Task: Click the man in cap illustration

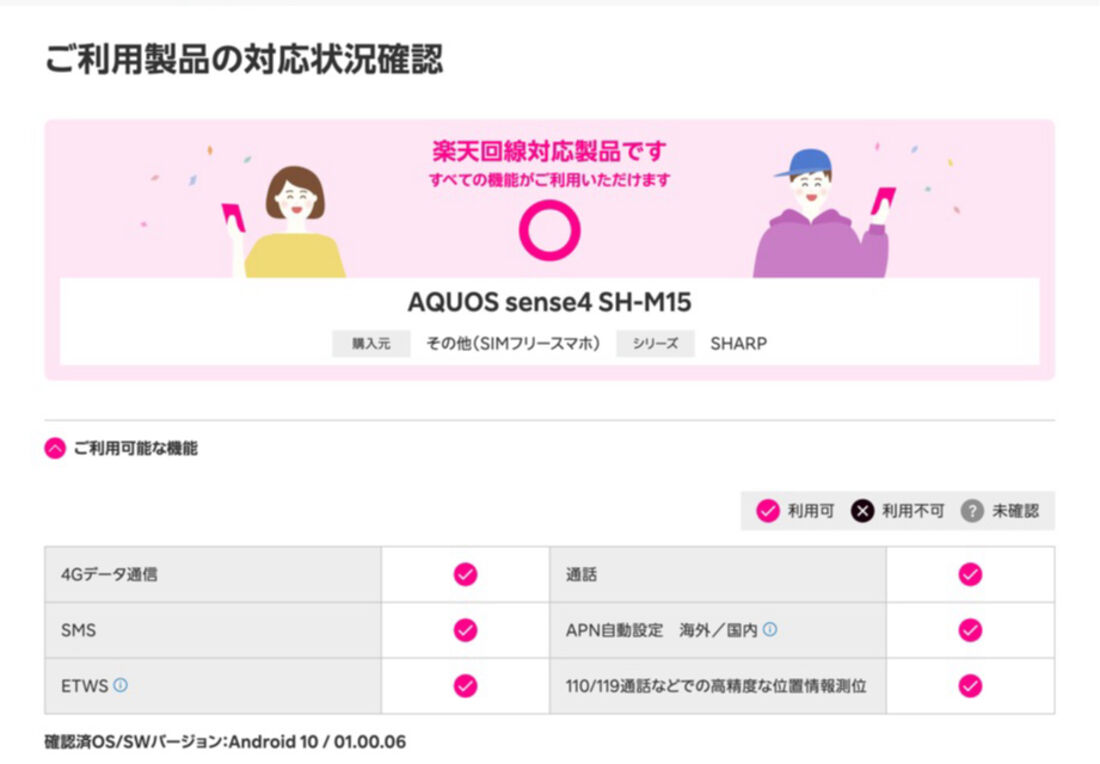Action: (x=824, y=213)
